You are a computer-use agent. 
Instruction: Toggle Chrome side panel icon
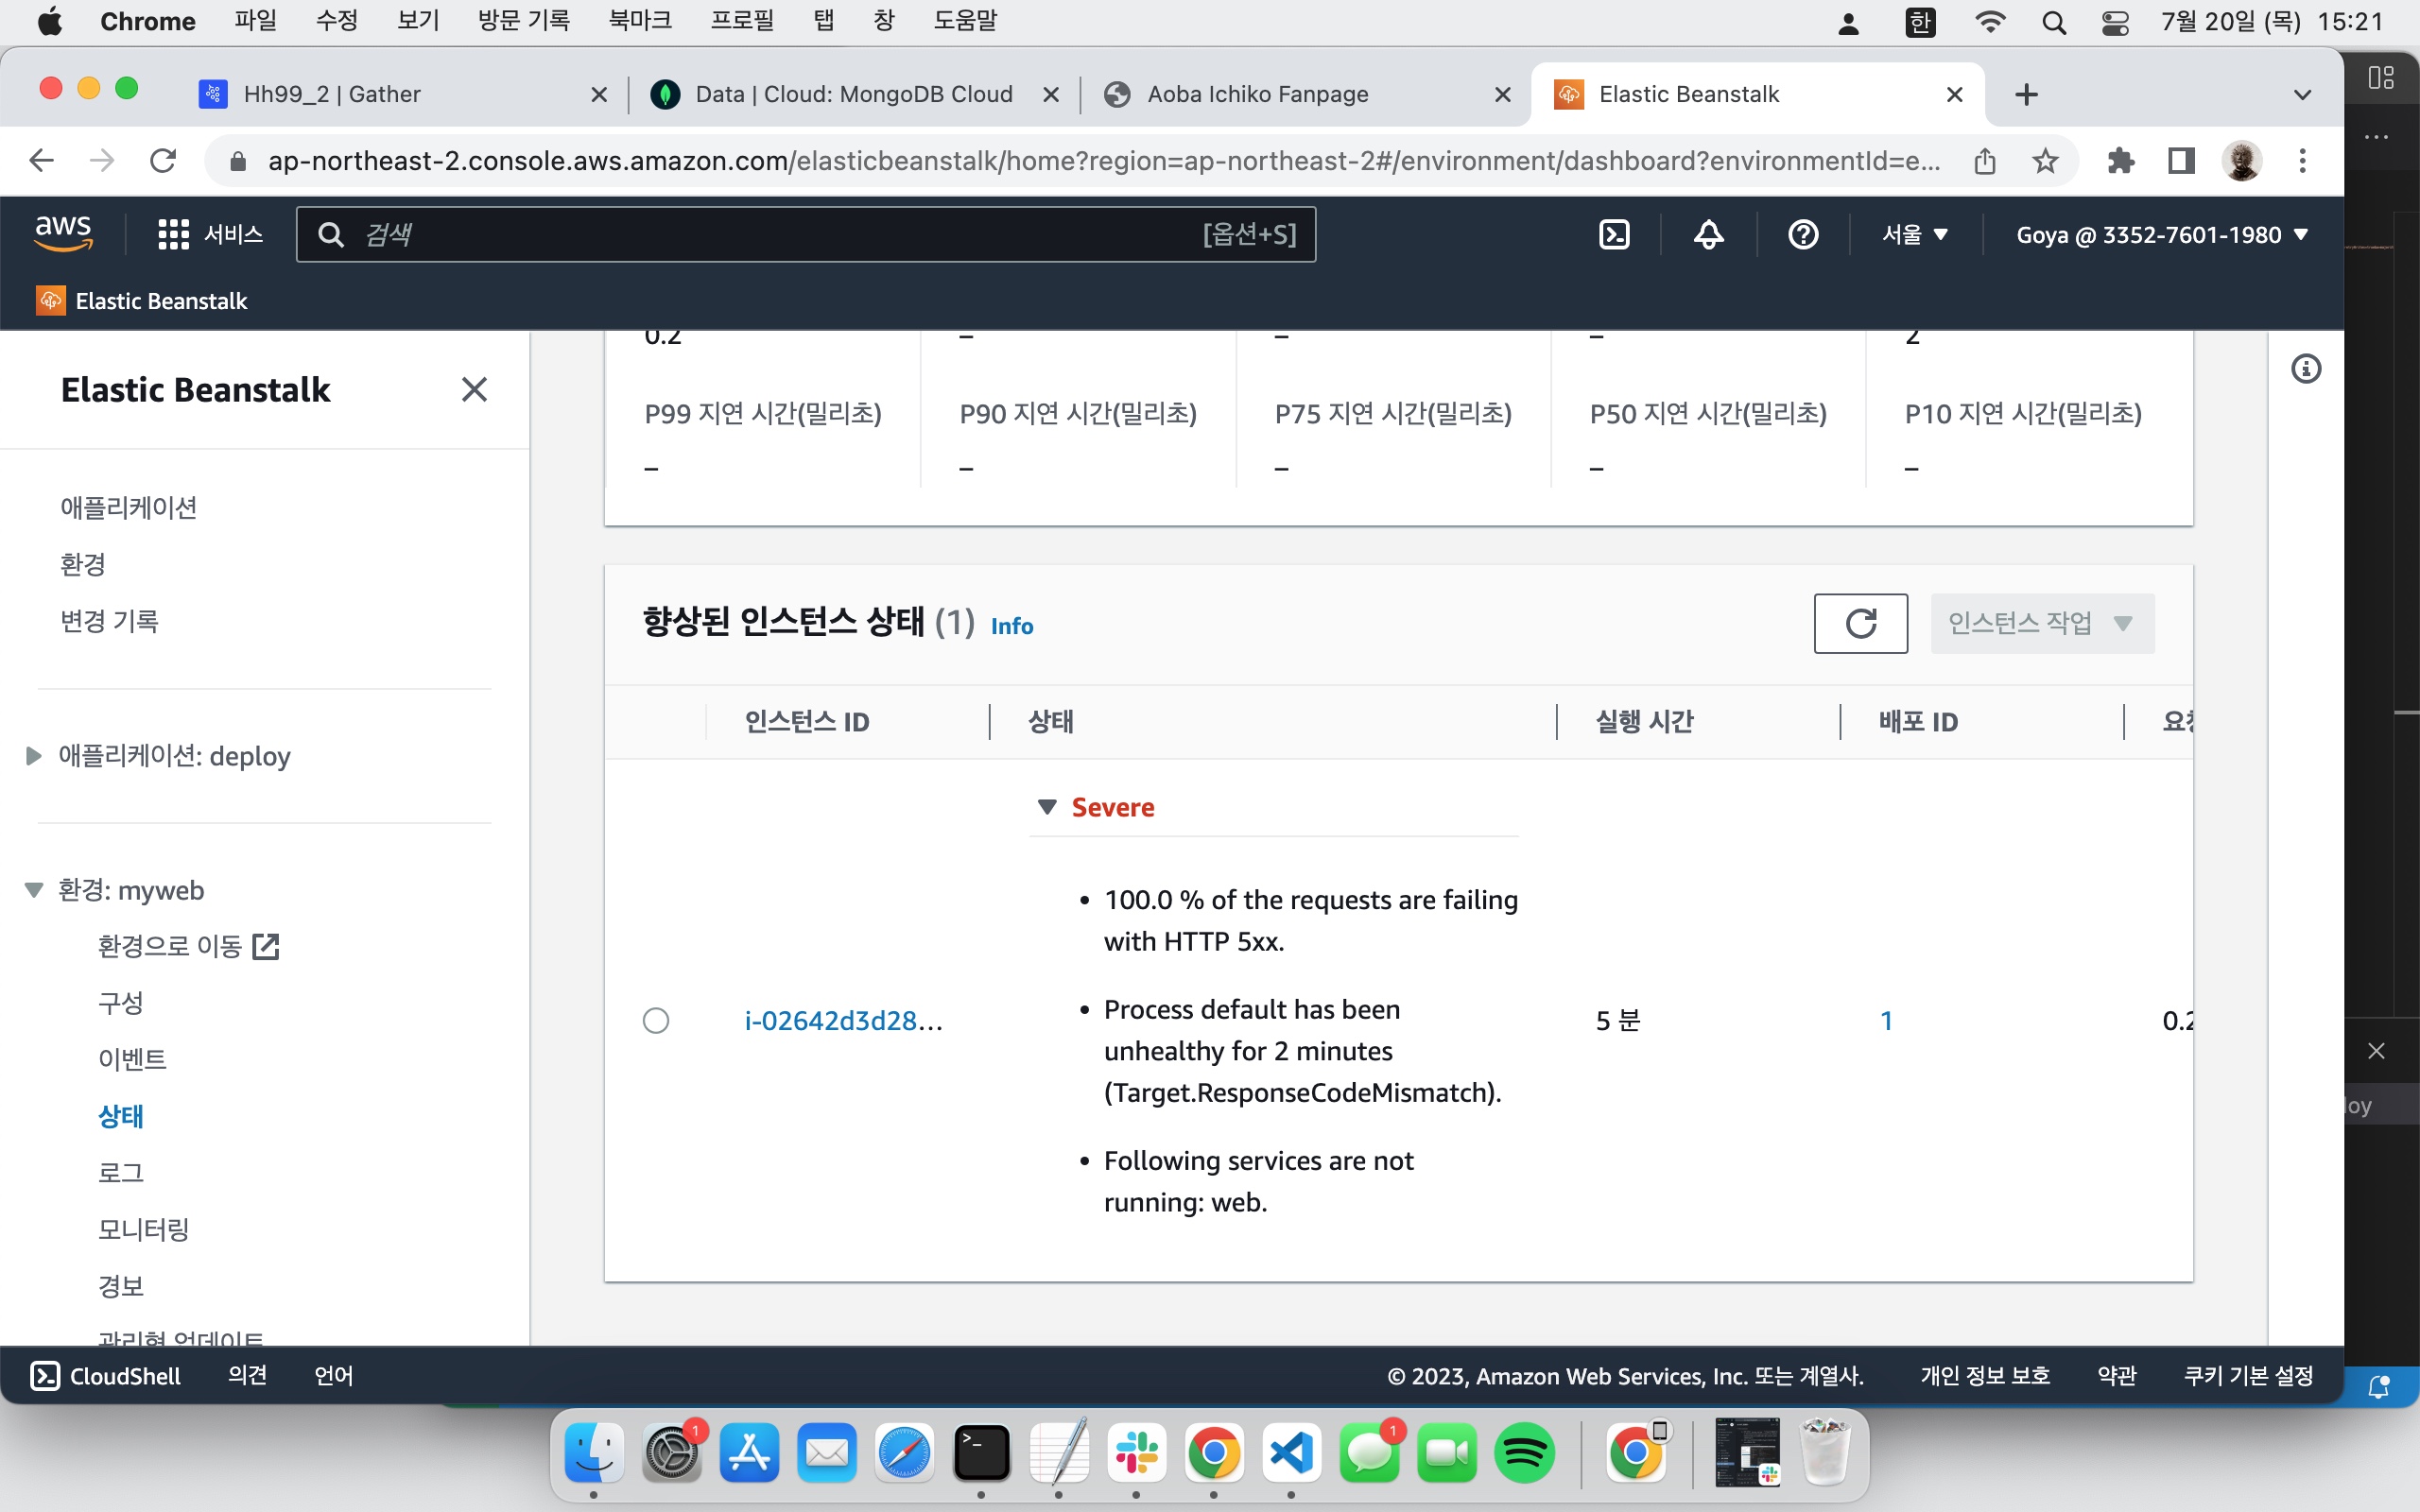click(2181, 160)
